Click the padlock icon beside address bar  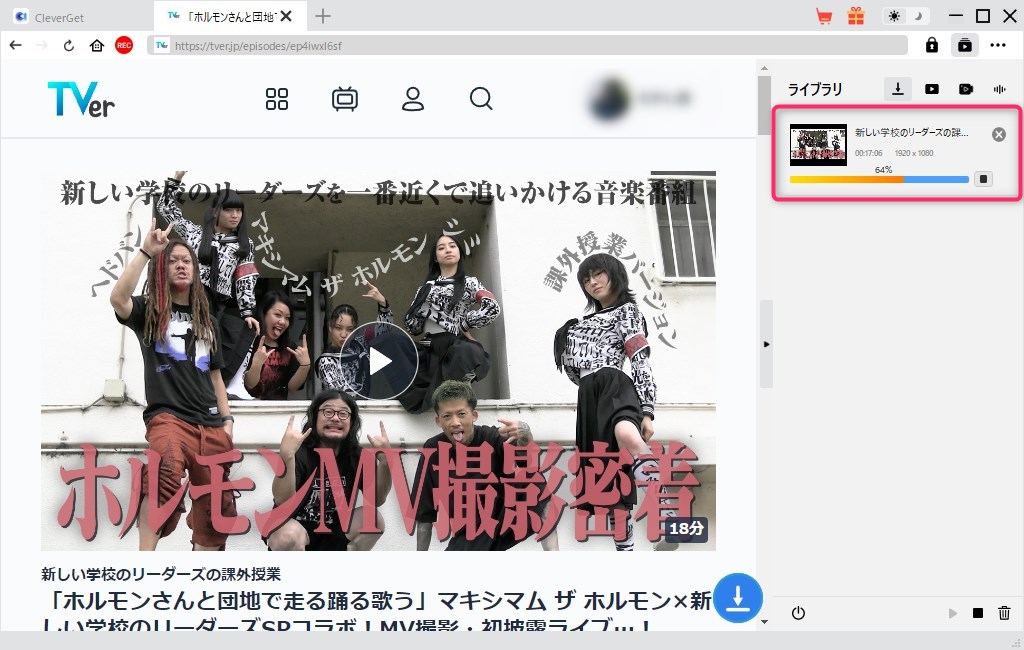(932, 45)
